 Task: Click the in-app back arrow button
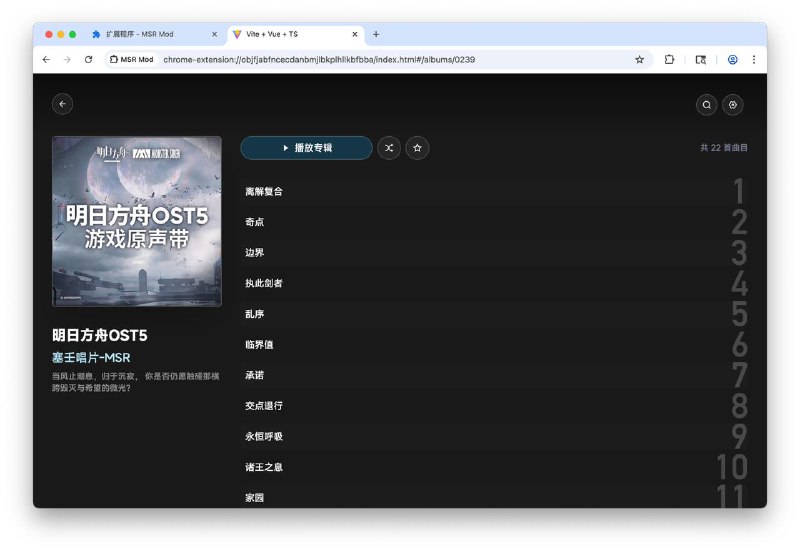62,104
